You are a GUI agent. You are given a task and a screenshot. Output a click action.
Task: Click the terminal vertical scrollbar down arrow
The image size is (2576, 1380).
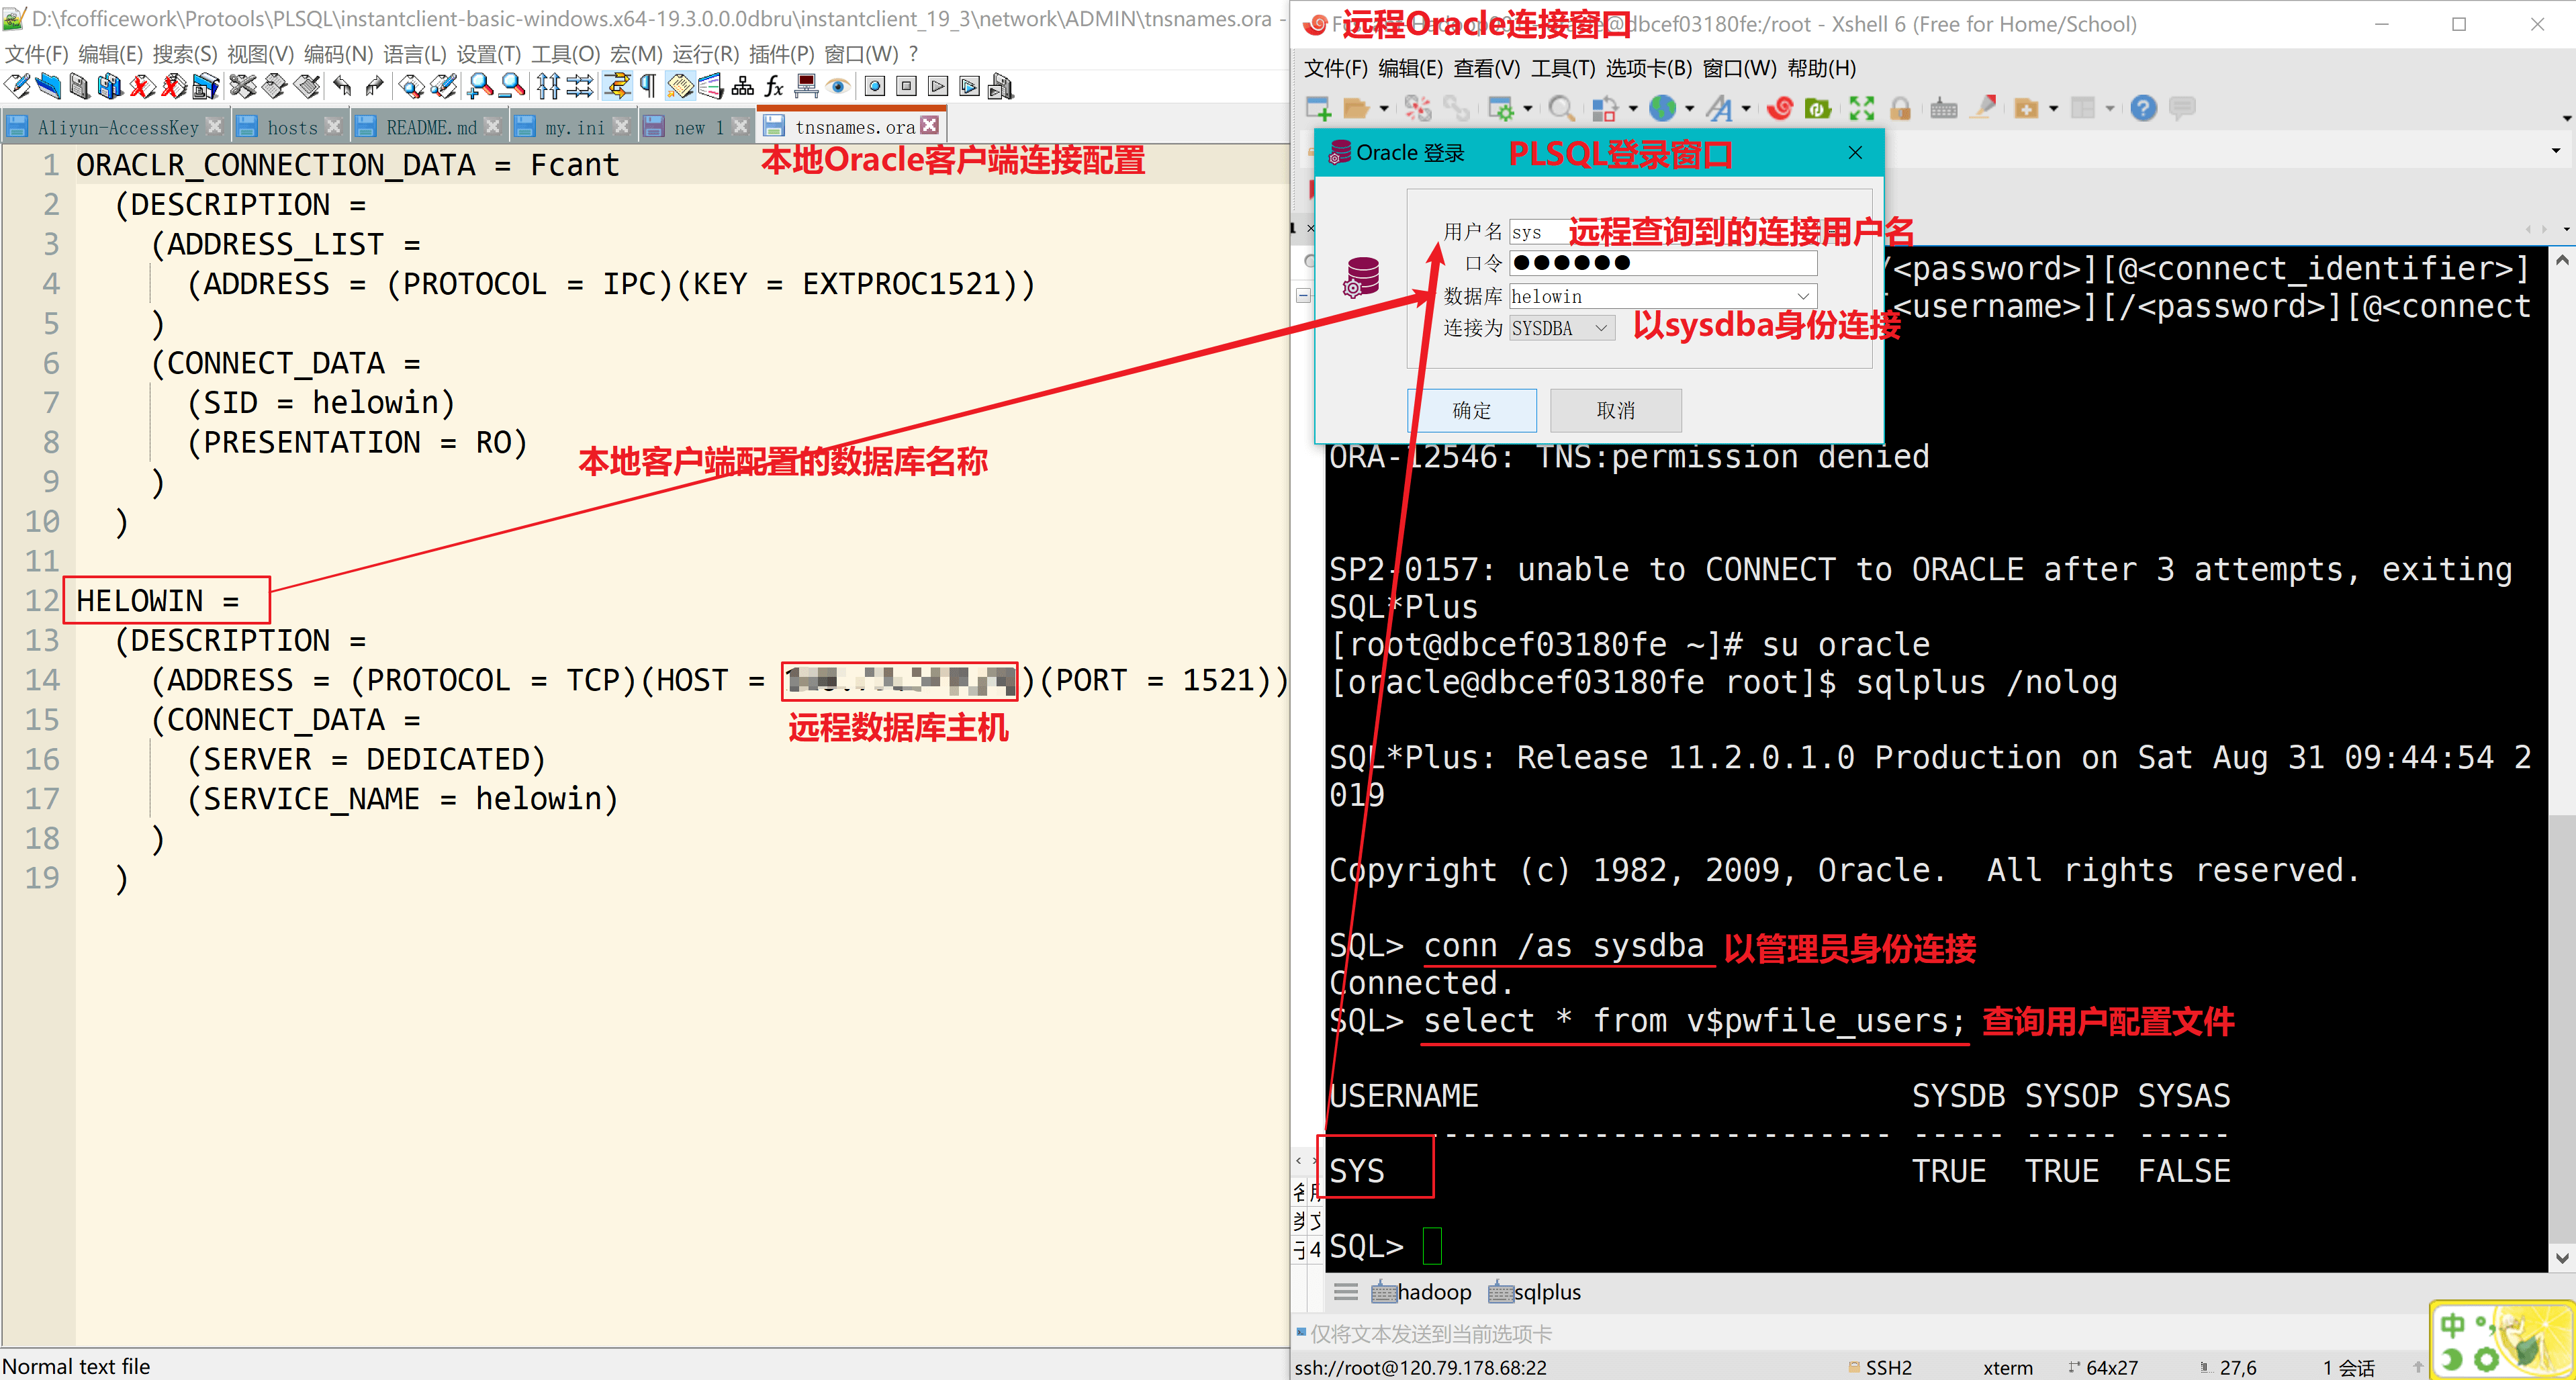tap(2561, 1257)
